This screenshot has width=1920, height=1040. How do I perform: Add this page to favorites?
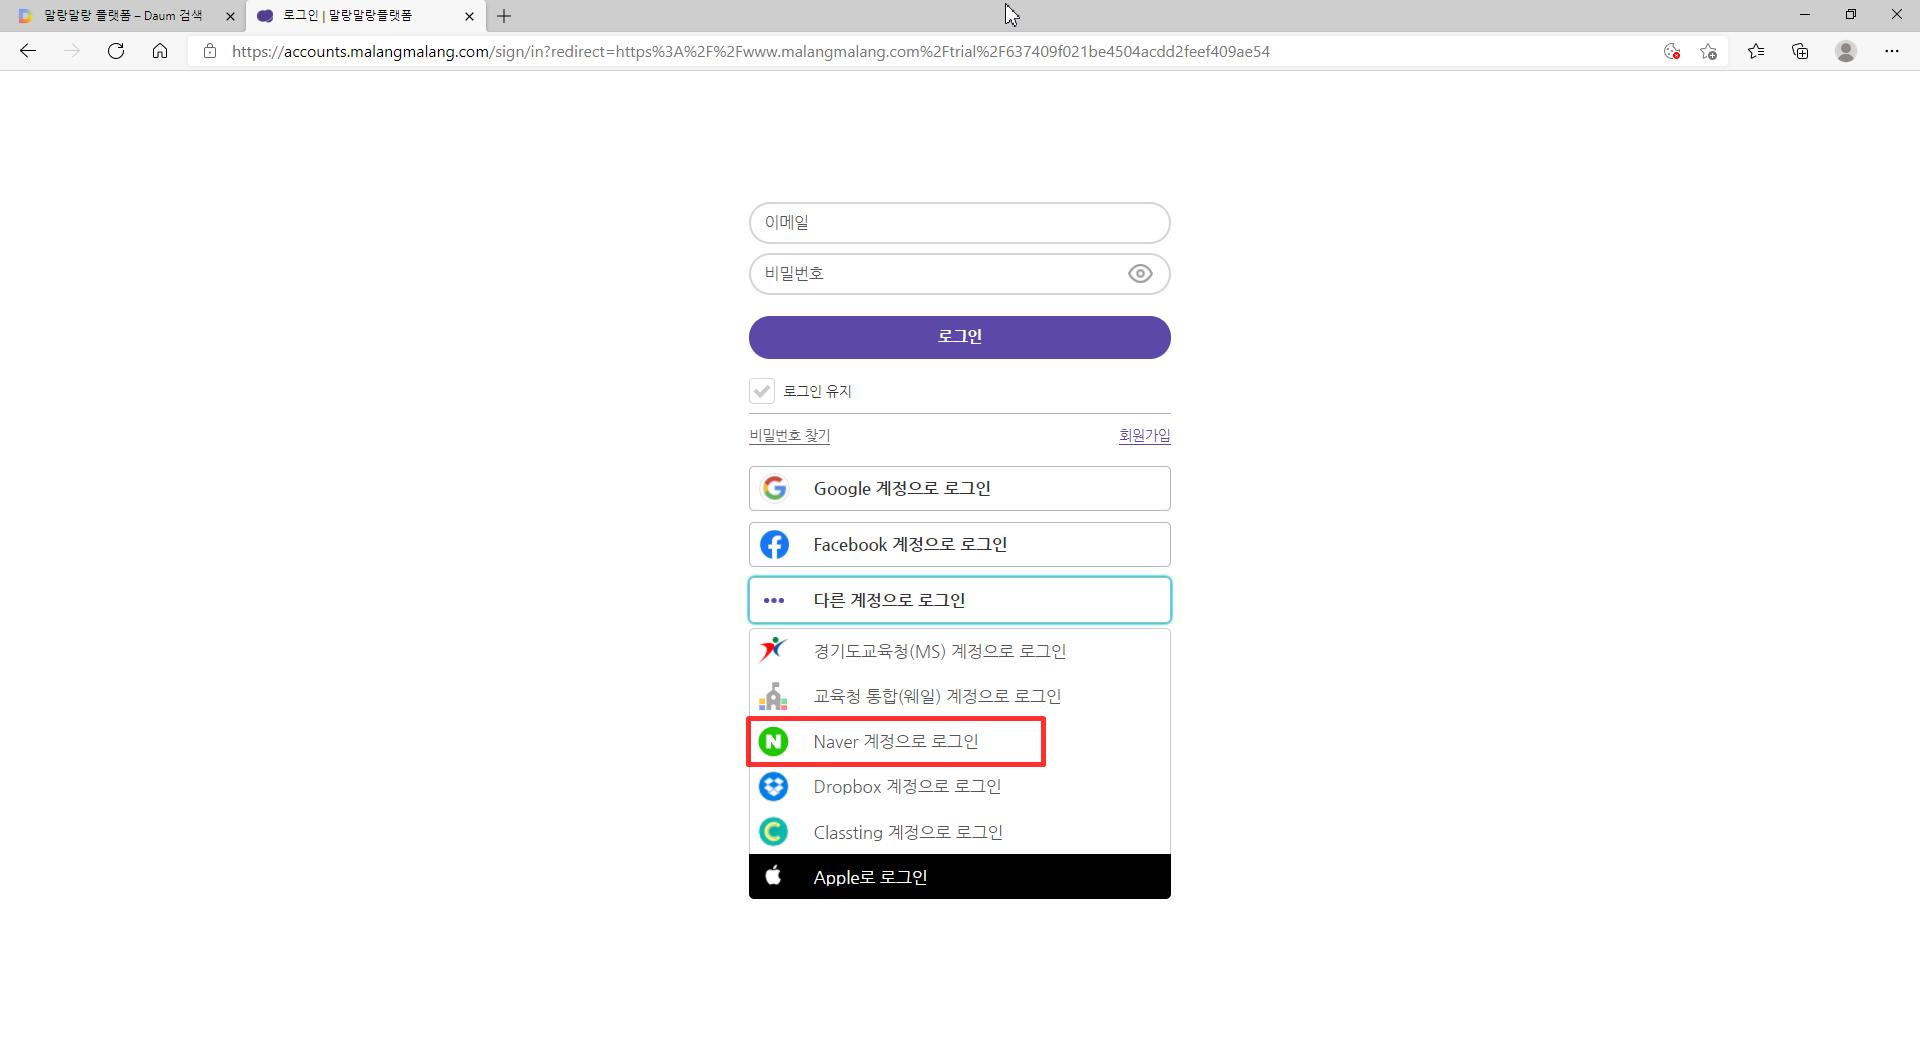pos(1709,51)
